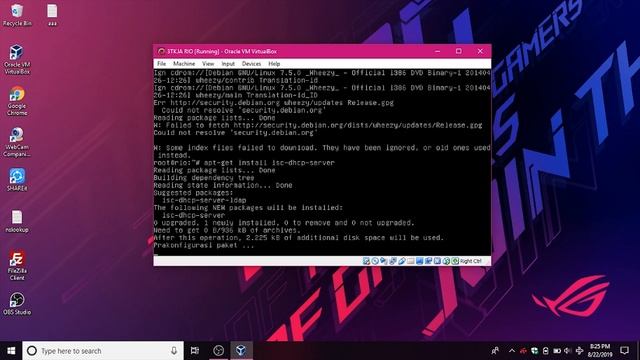Click the virtualization features indicator in status bar

click(x=437, y=261)
